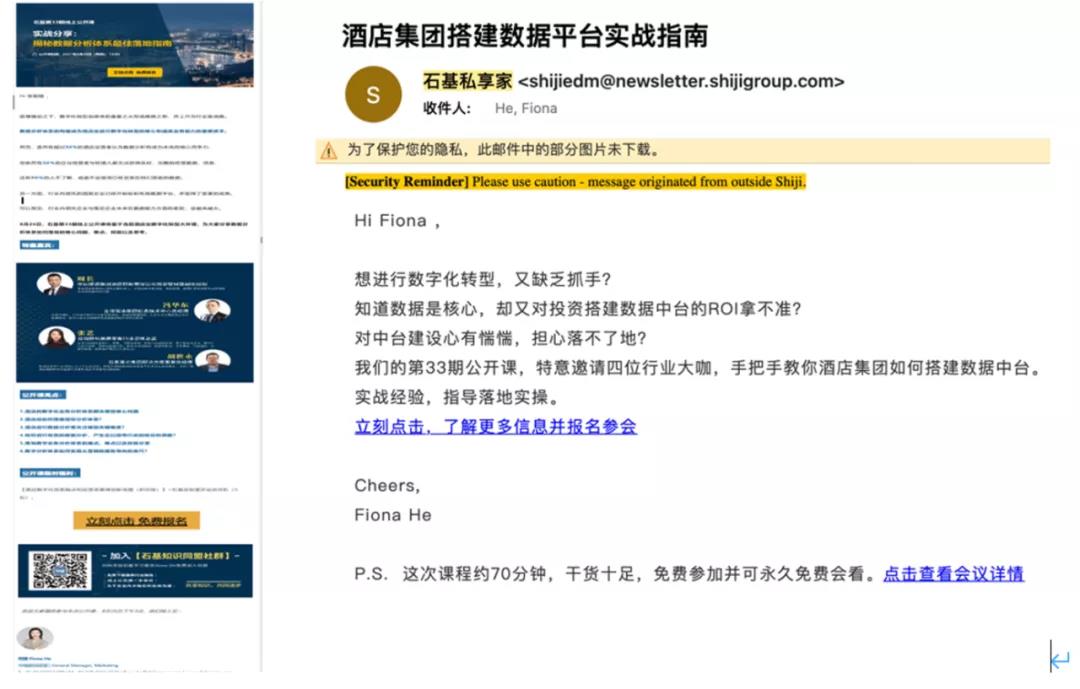Click the highlighted sender name 石基私享家
The height and width of the screenshot is (689, 1080).
coord(466,81)
